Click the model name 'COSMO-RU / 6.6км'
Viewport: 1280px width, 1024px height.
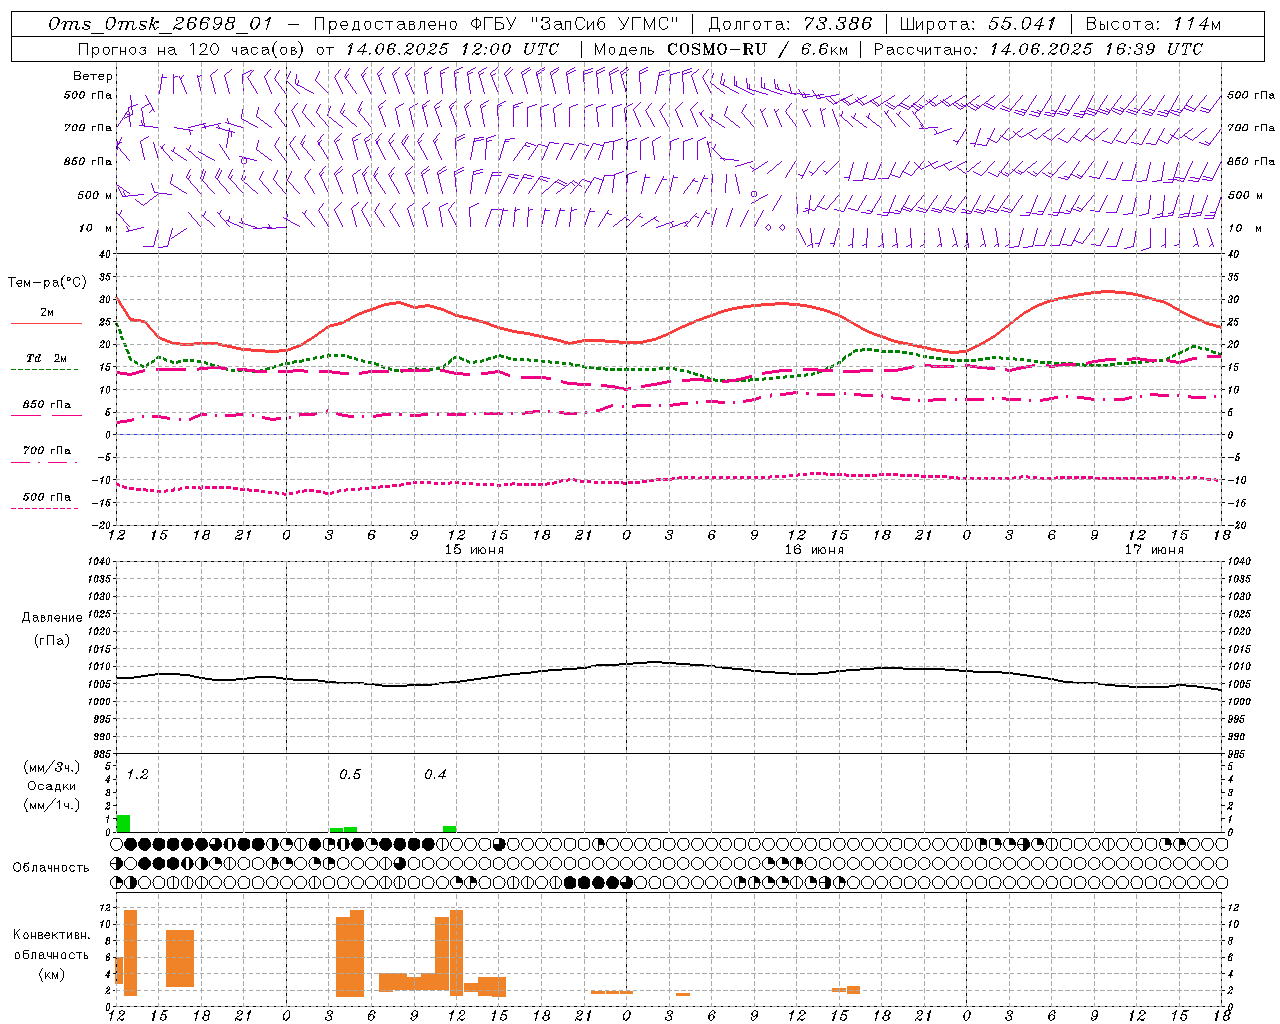coord(757,49)
